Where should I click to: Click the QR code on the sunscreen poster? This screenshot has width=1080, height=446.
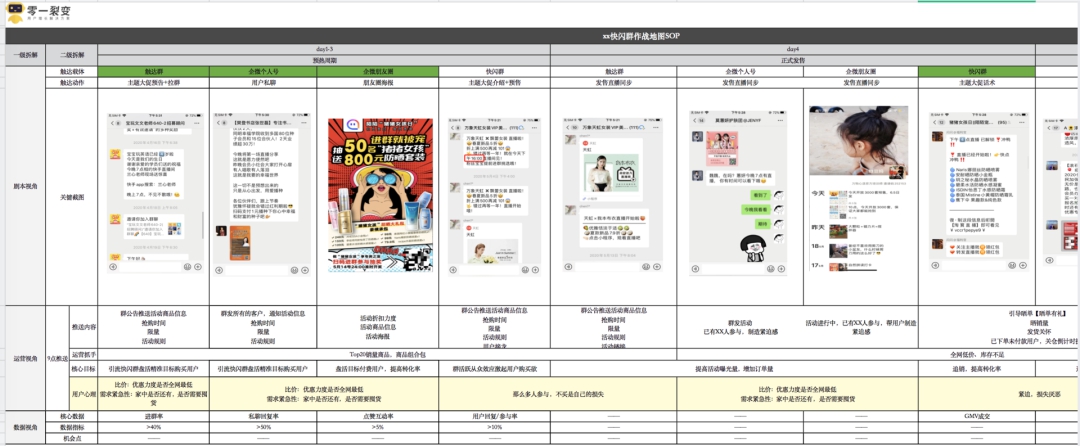418,257
